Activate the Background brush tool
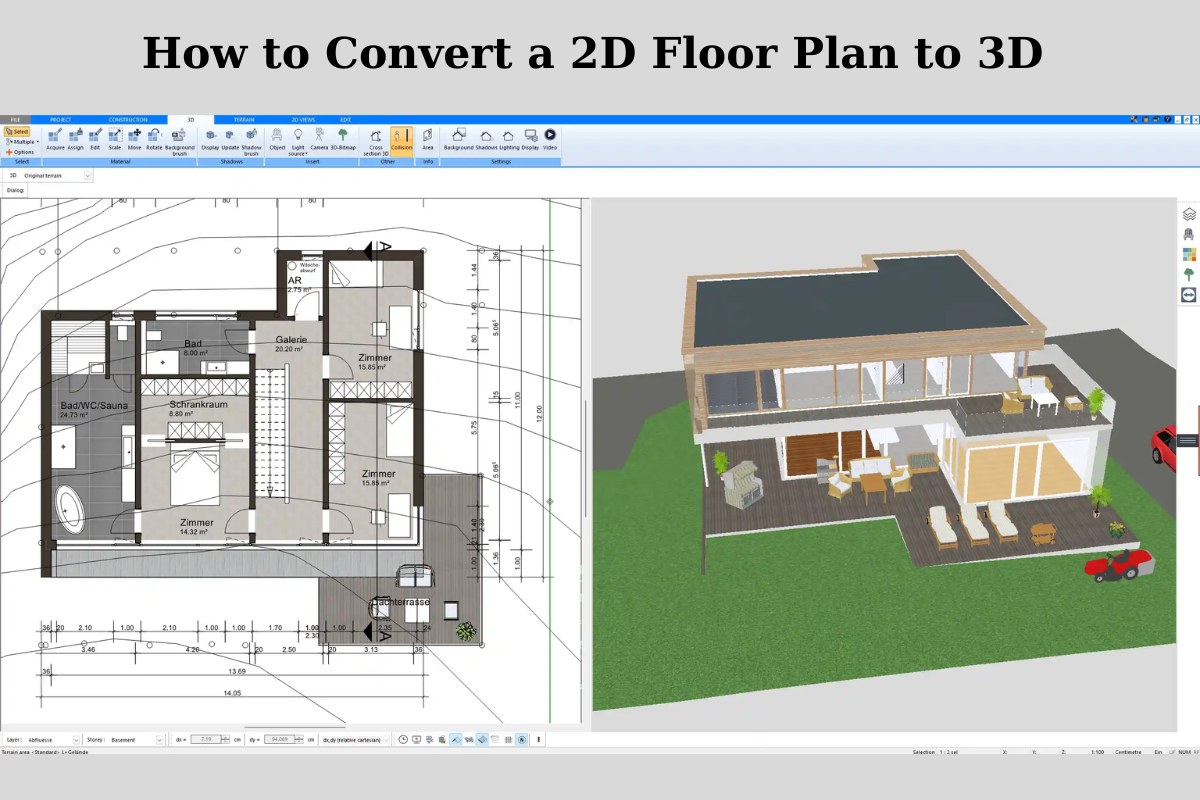The image size is (1200, 800). pos(178,141)
